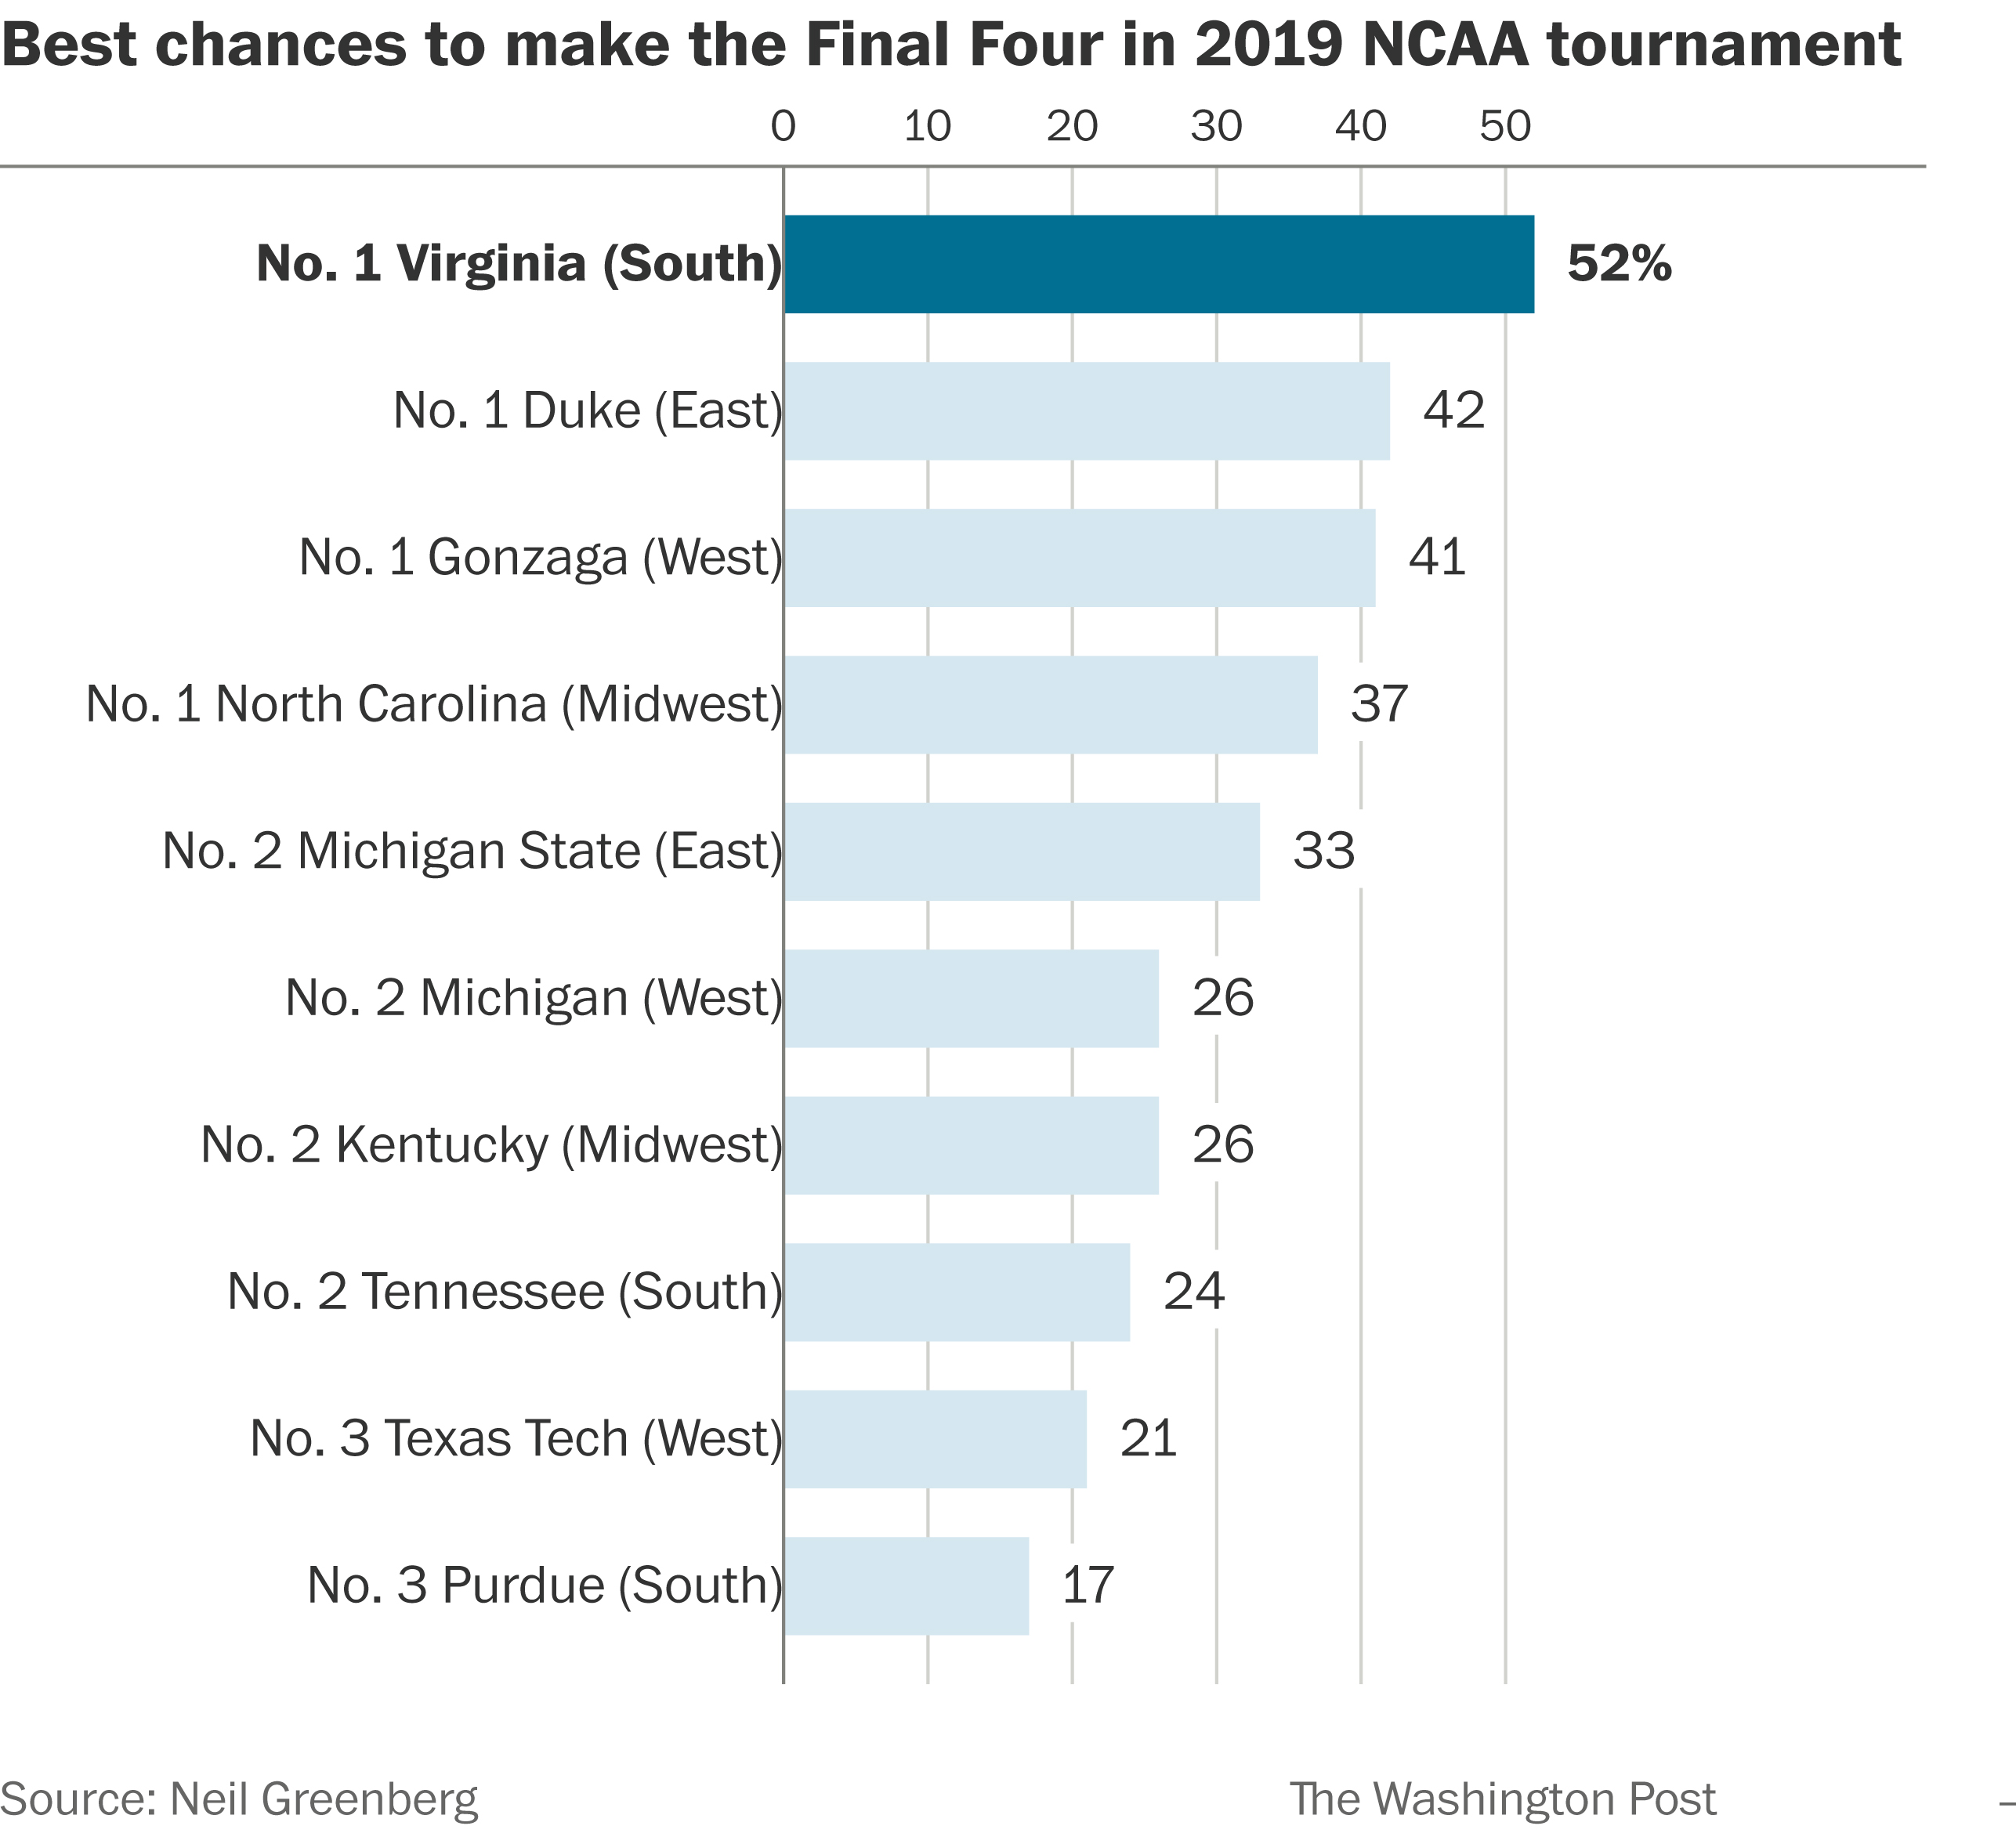The image size is (2016, 1844).
Task: Click the dark blue Virginia bar
Action: pyautogui.click(x=1158, y=264)
